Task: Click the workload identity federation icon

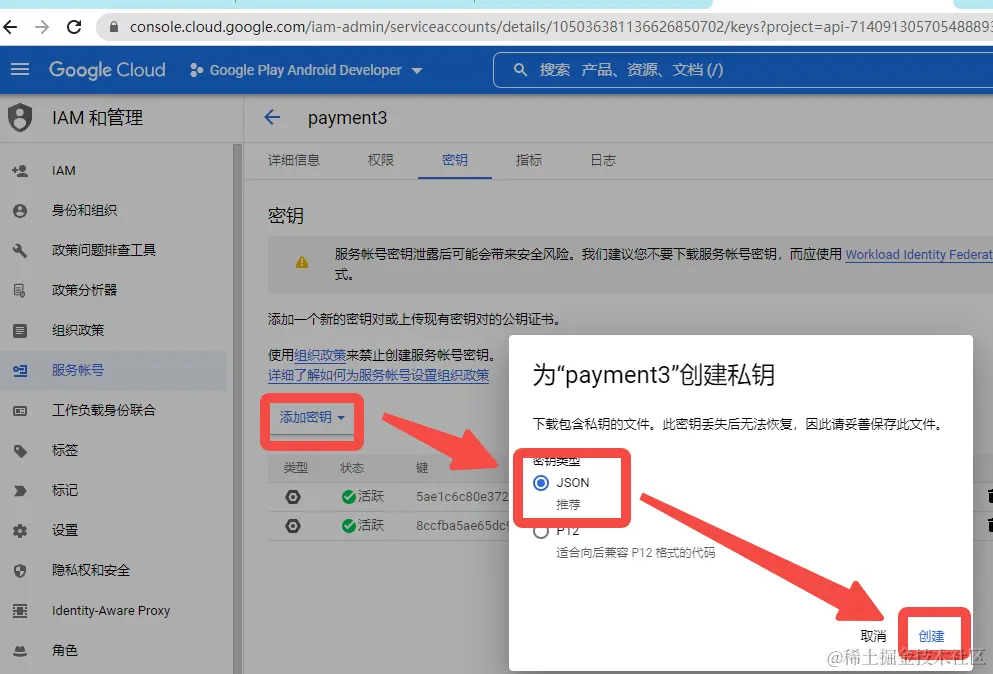Action: click(x=20, y=410)
